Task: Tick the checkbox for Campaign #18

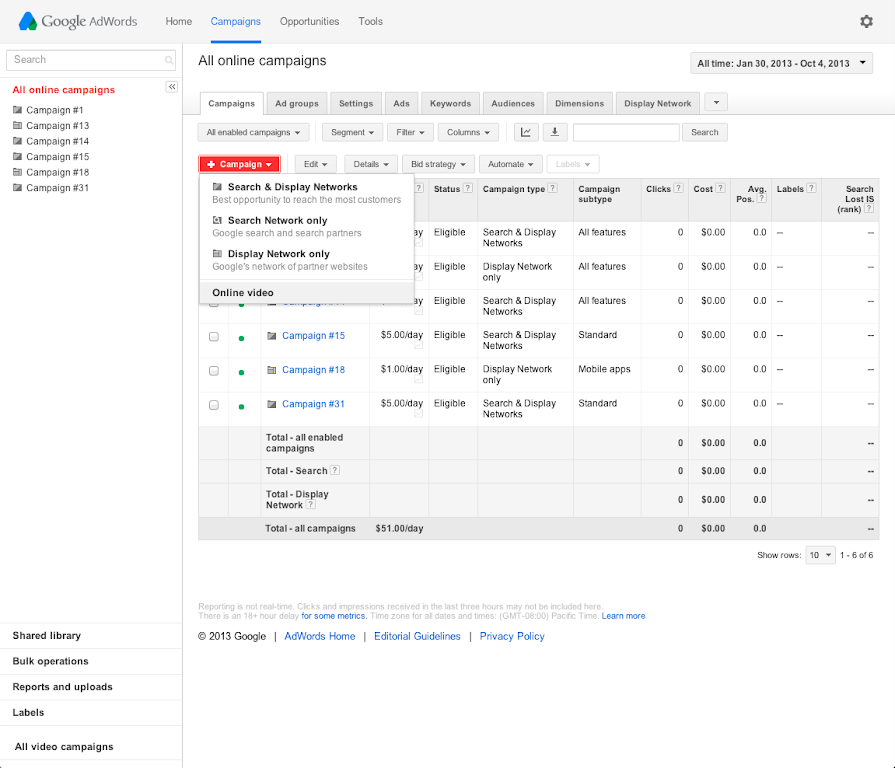Action: 214,371
